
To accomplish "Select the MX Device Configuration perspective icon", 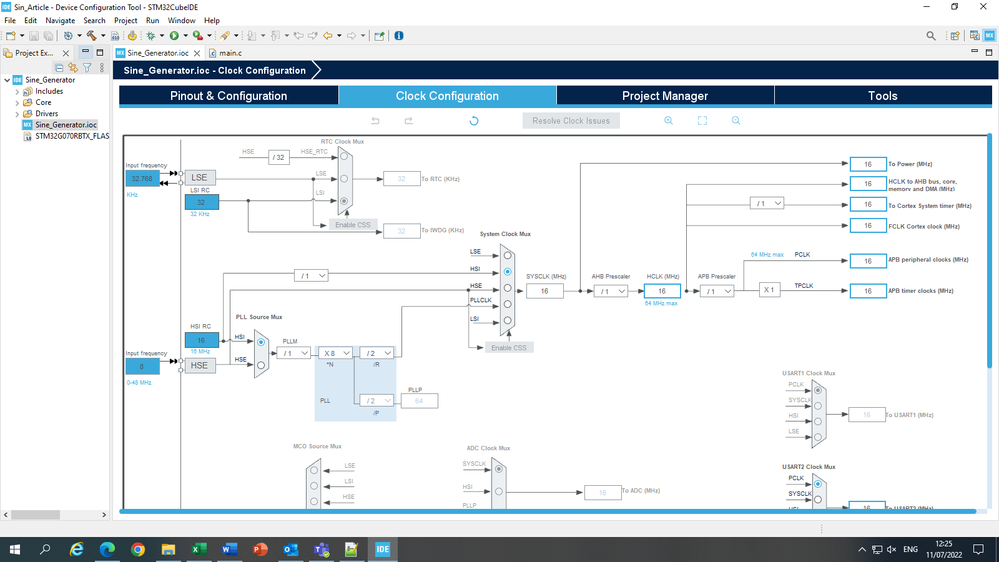I will pos(989,36).
